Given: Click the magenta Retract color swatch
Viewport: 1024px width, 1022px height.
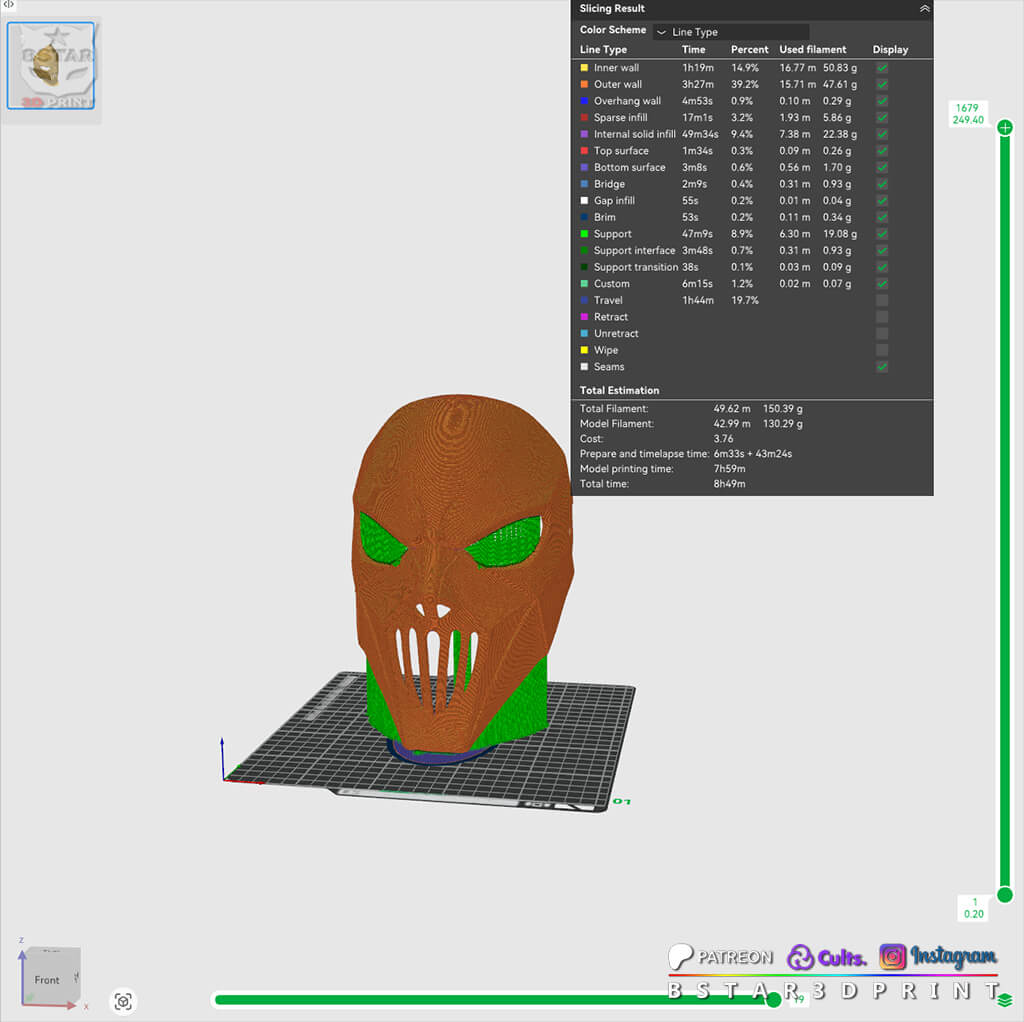Looking at the screenshot, I should 584,317.
